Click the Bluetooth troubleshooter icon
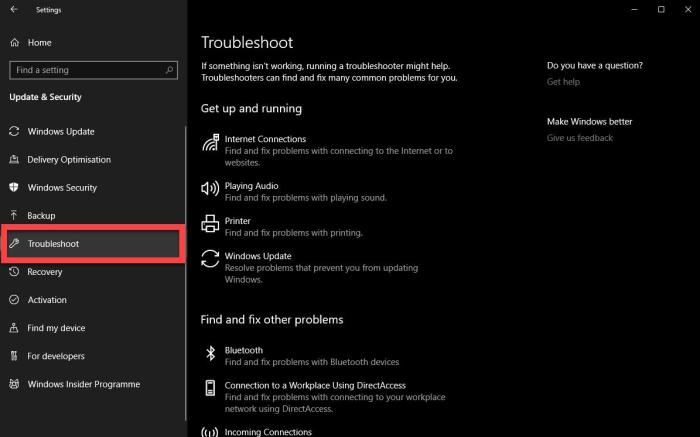This screenshot has height=437, width=700. [x=210, y=353]
